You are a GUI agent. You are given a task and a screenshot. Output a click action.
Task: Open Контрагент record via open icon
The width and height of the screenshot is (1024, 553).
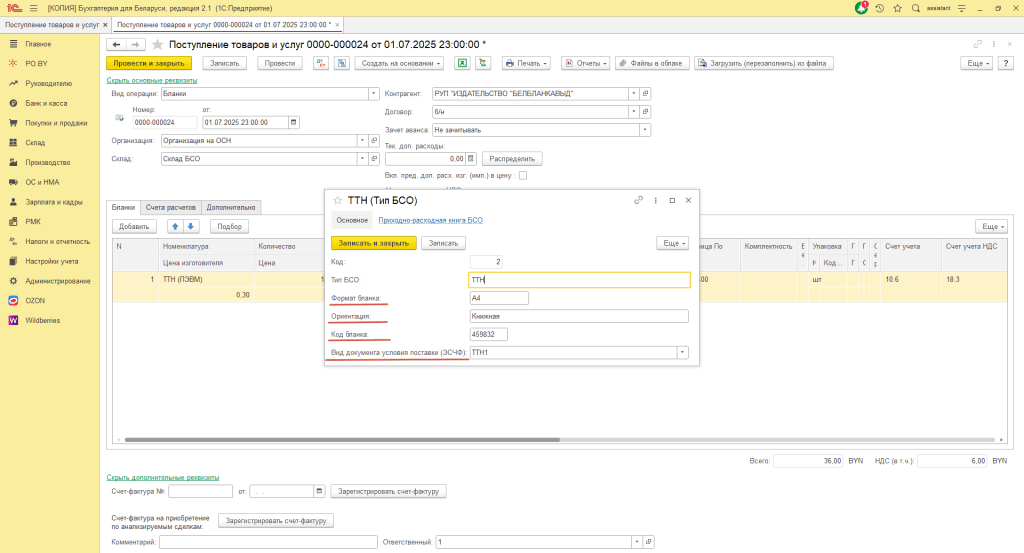tap(645, 93)
